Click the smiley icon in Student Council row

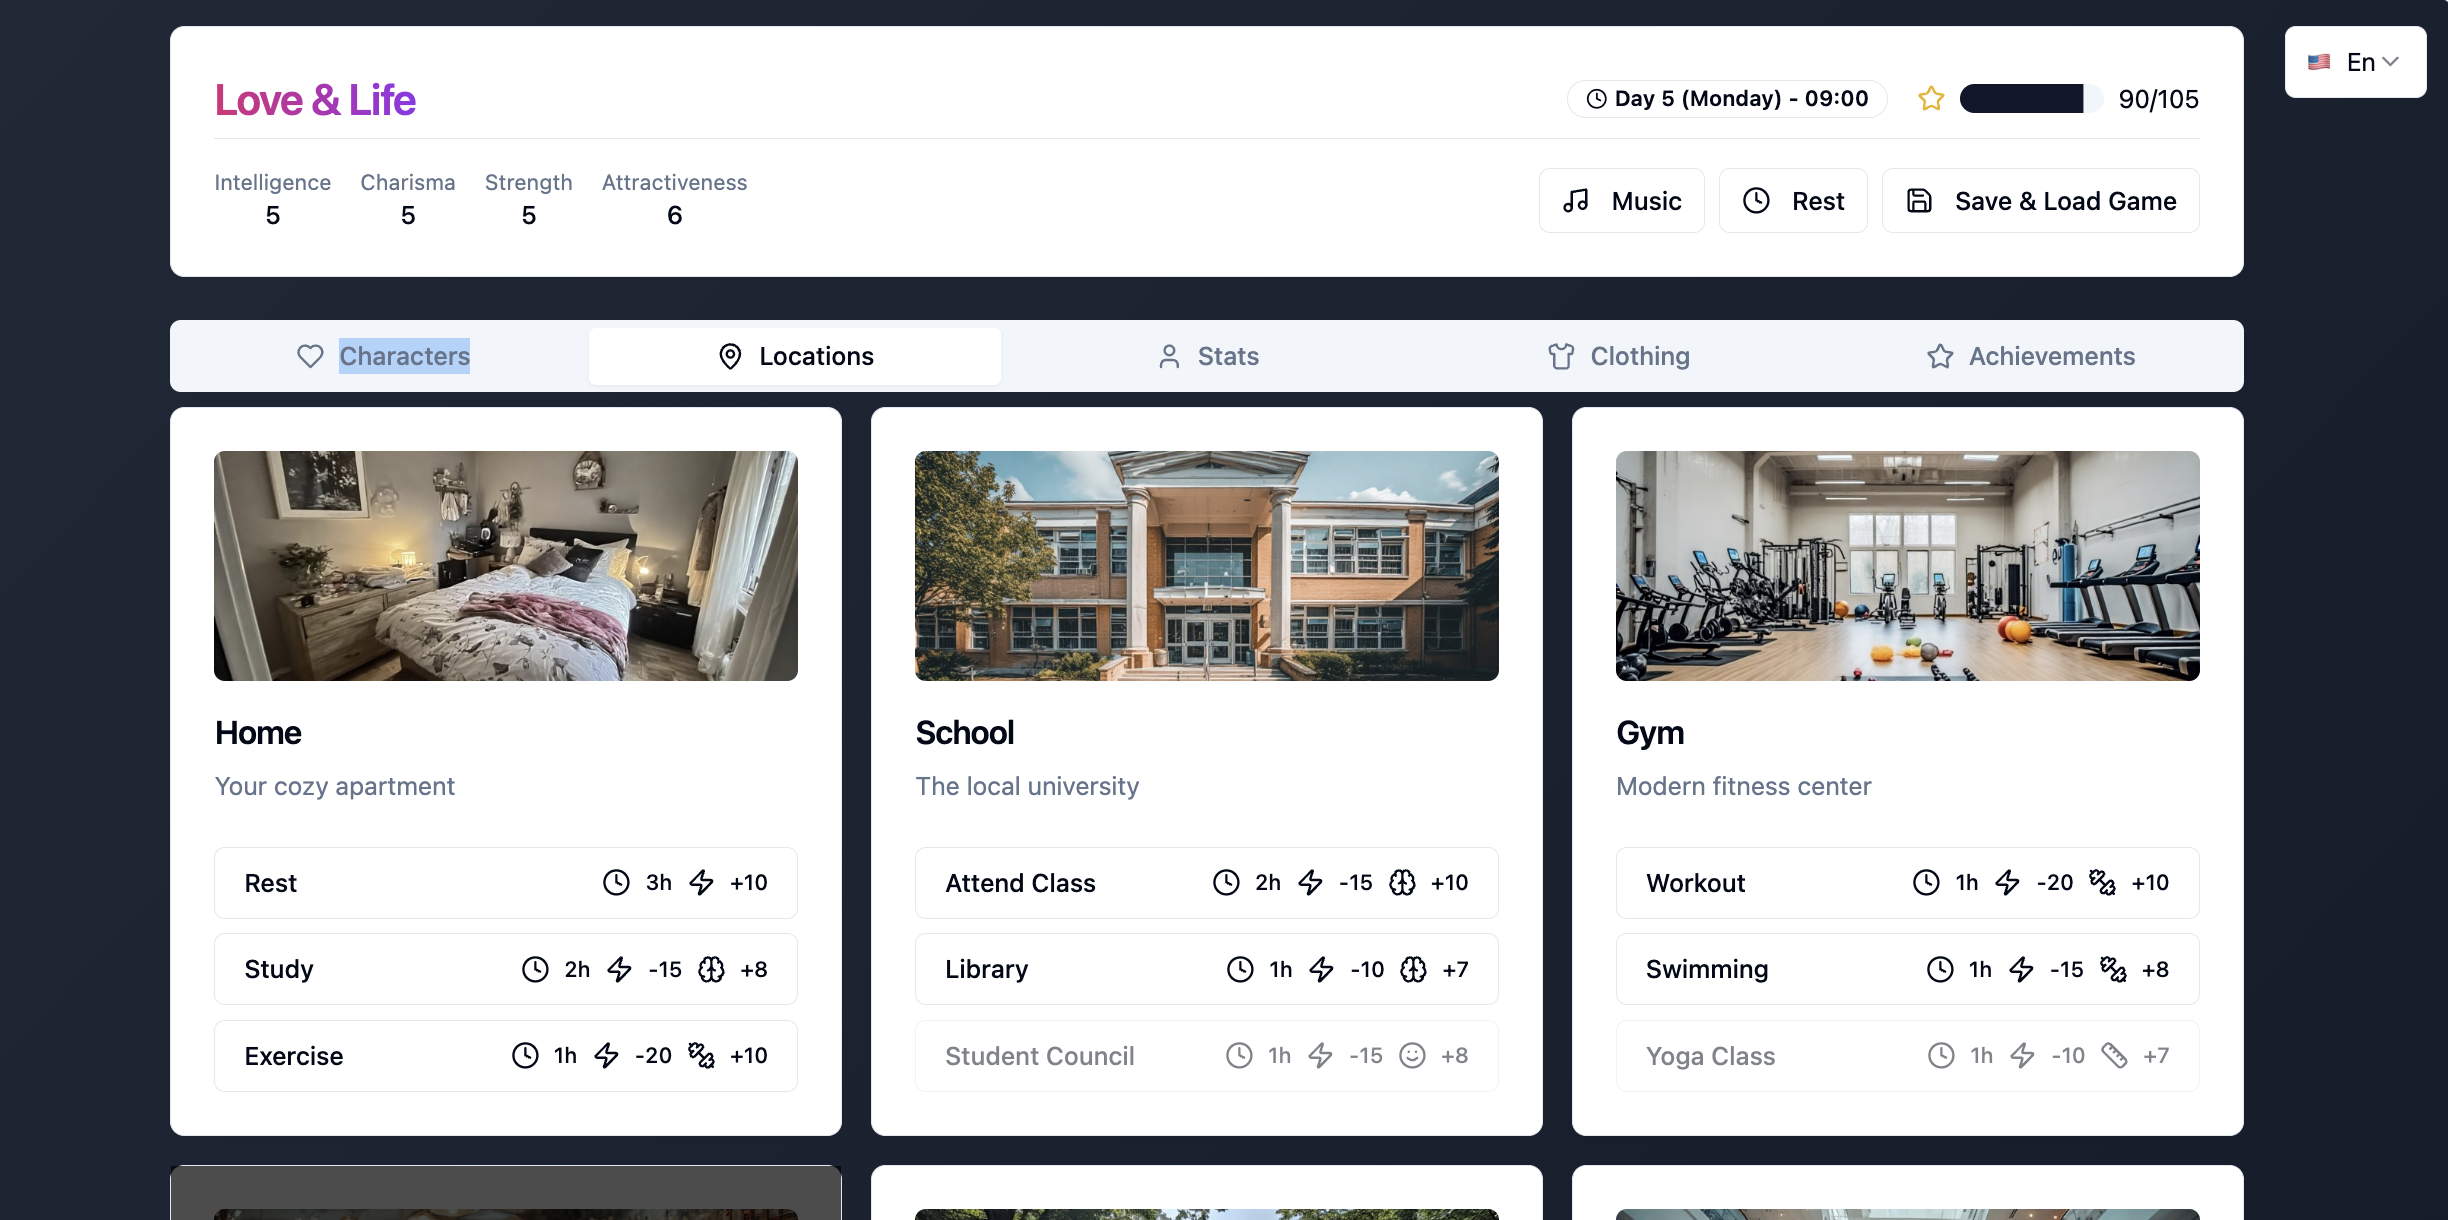click(1412, 1055)
